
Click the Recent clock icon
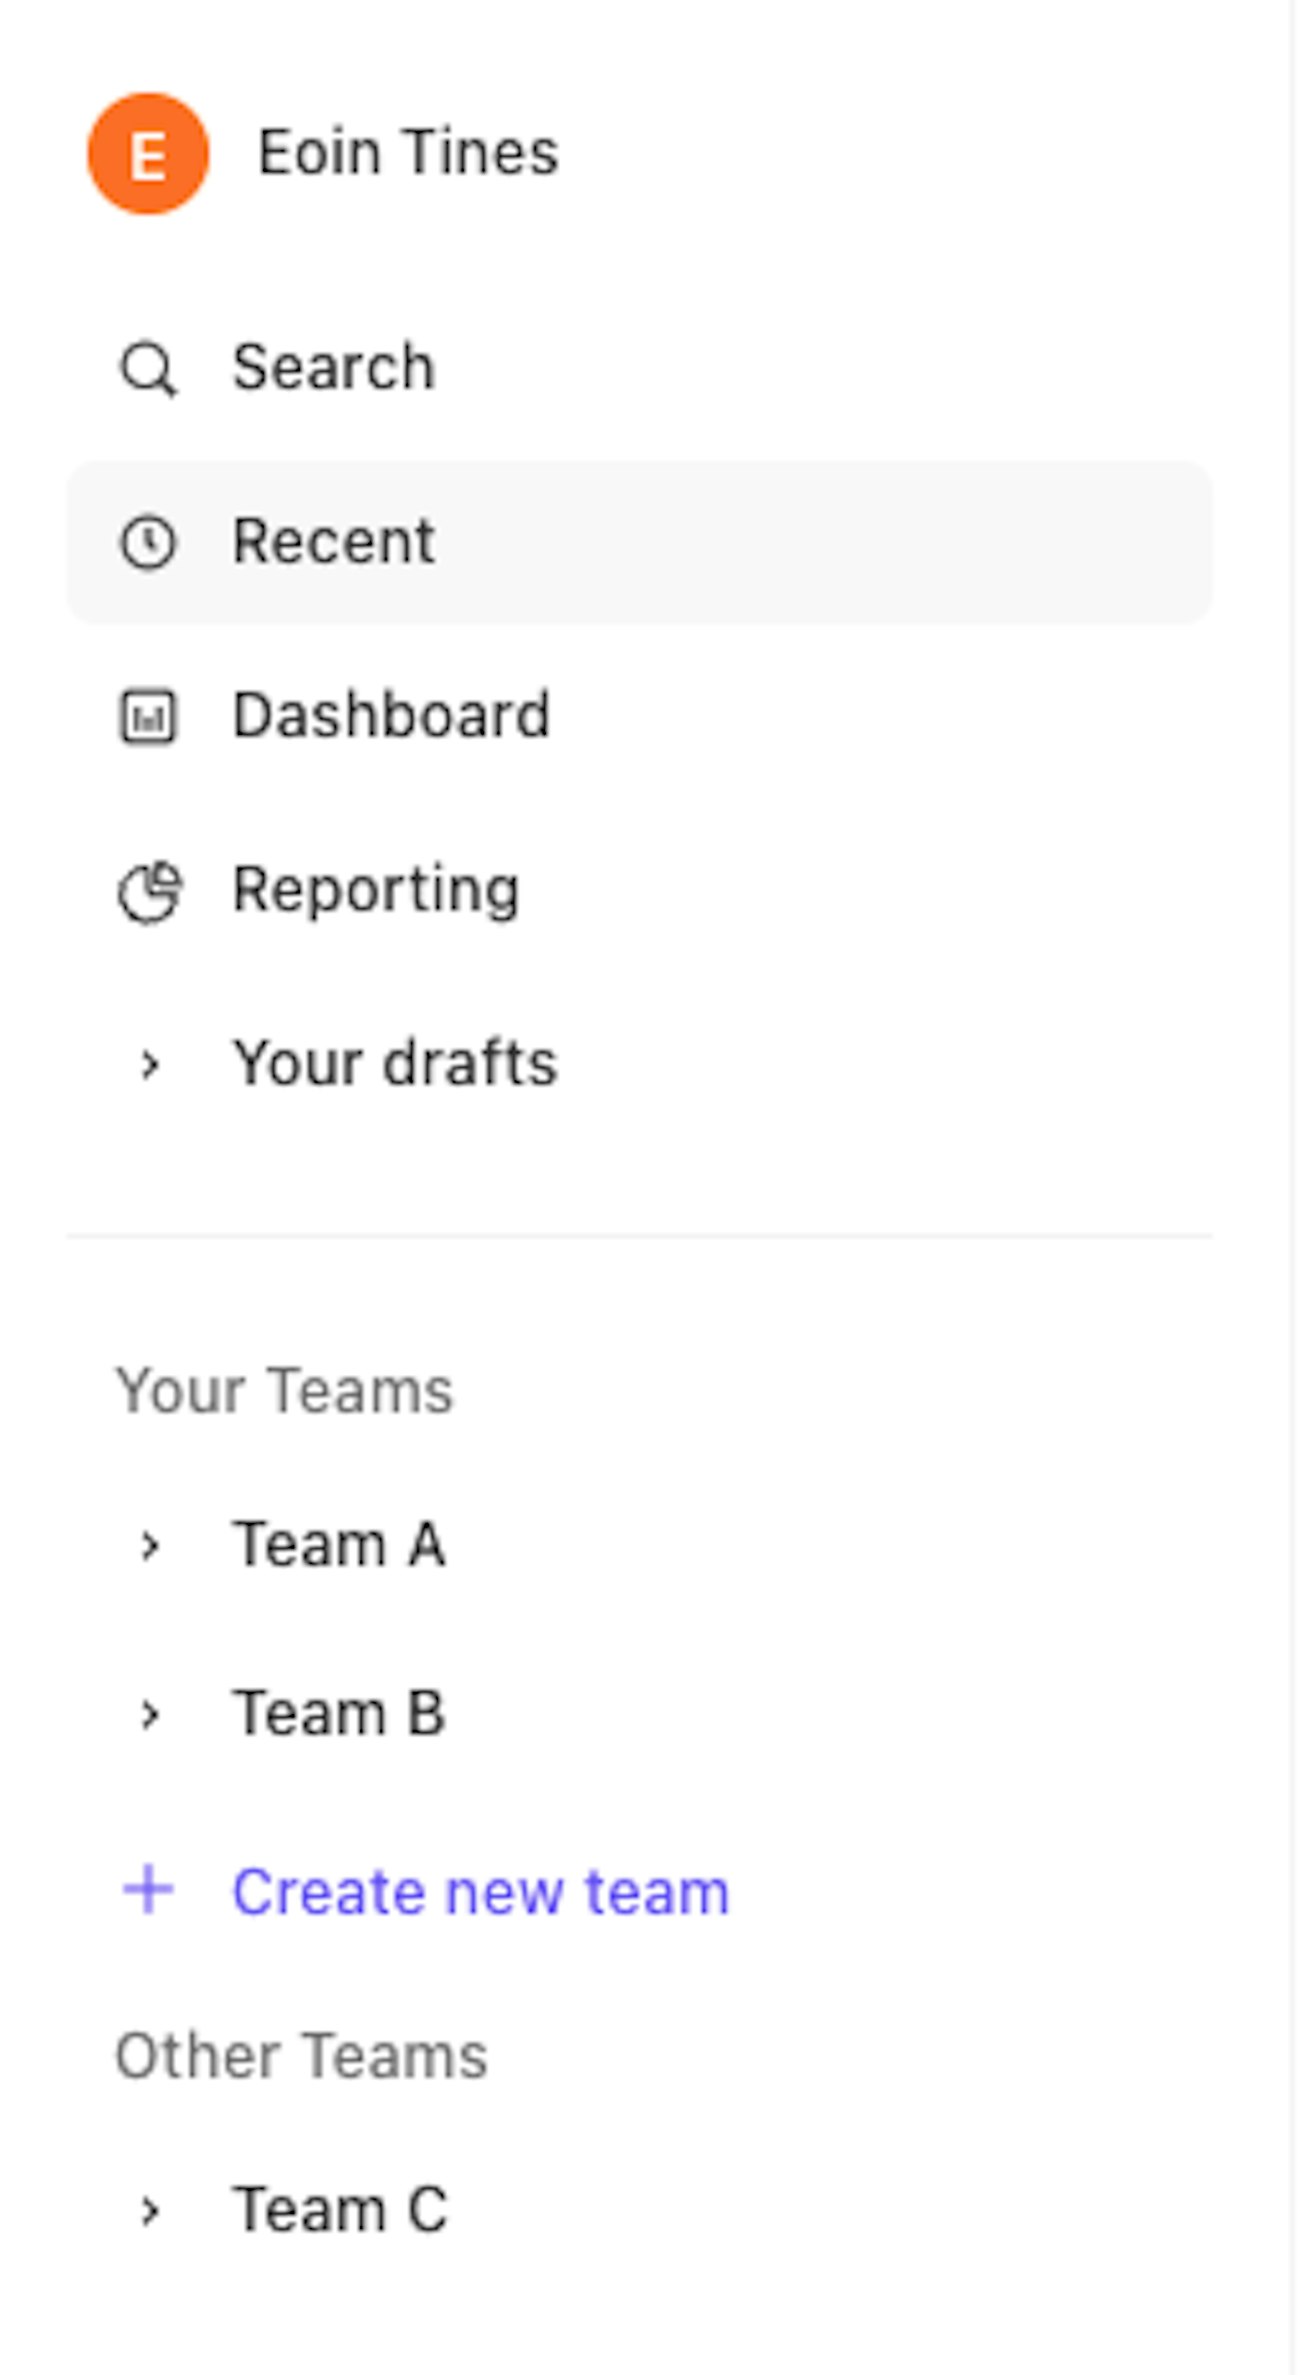148,543
